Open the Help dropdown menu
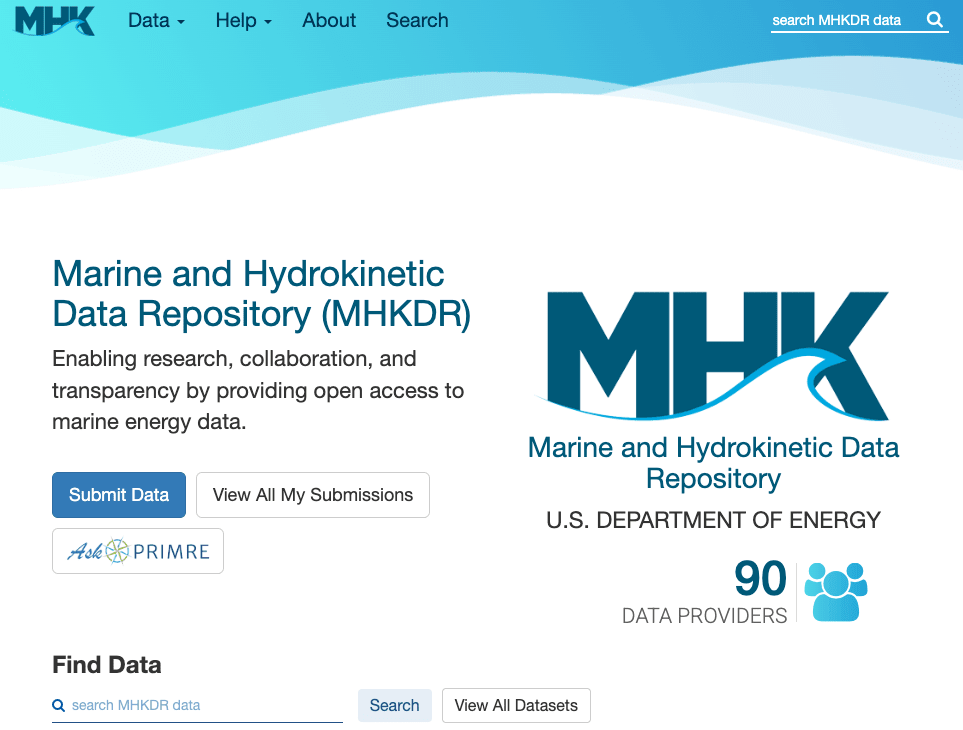This screenshot has height=730, width=963. click(x=243, y=20)
